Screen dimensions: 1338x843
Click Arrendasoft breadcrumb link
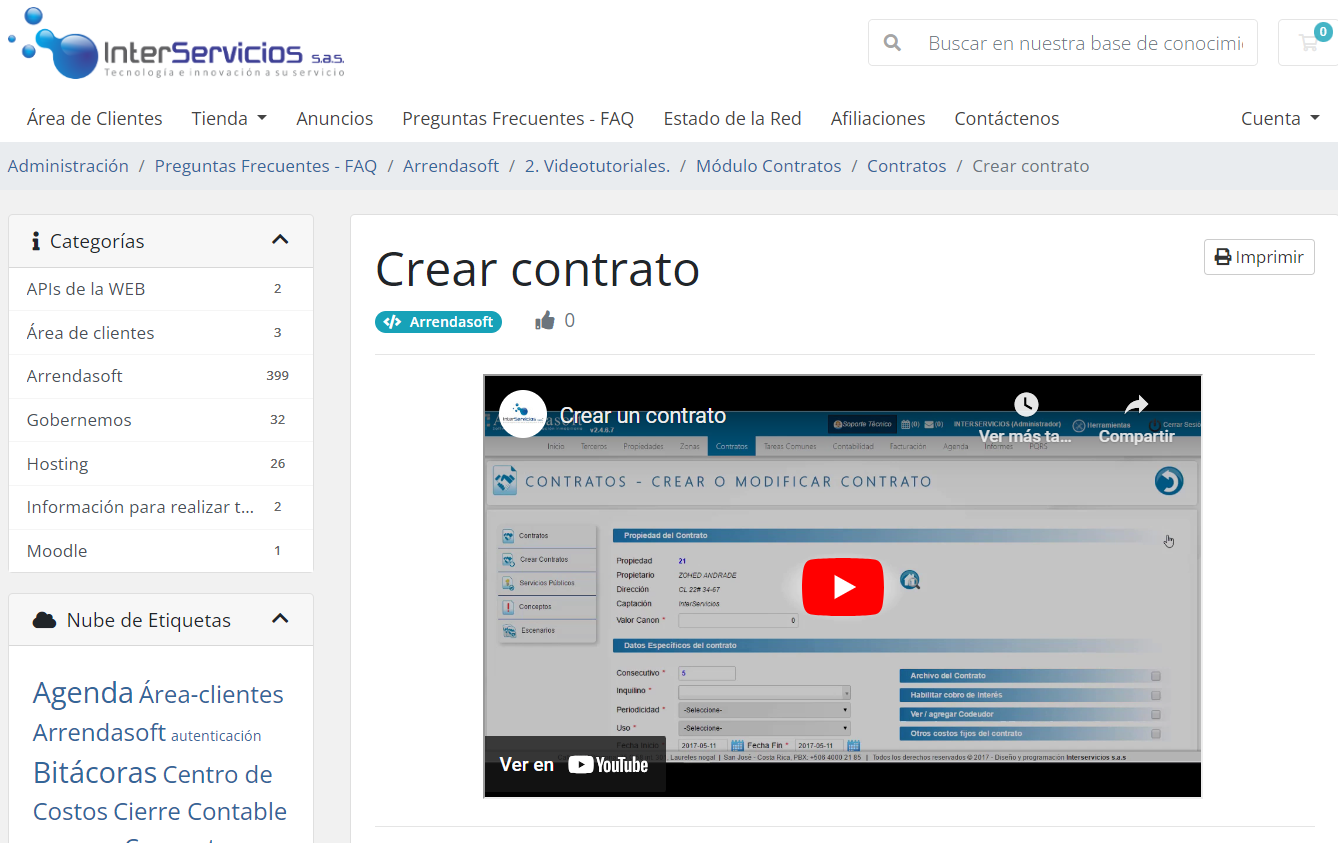451,166
